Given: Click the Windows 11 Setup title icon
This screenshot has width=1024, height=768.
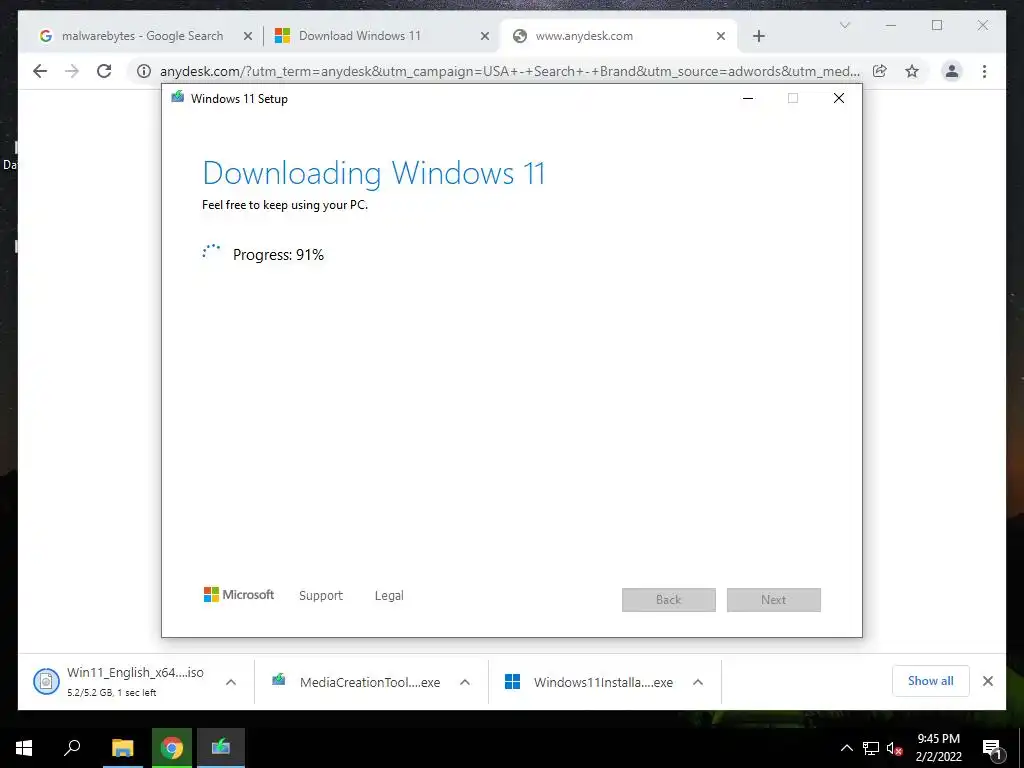Looking at the screenshot, I should point(177,98).
